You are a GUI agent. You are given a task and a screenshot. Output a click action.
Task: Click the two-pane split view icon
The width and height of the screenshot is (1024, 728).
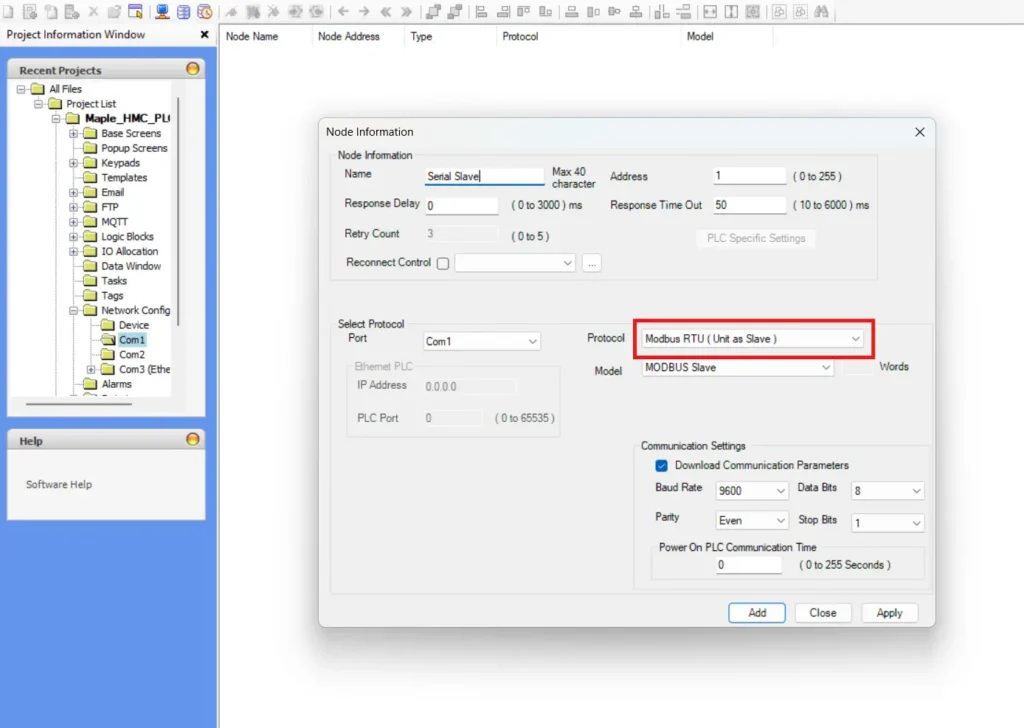731,12
